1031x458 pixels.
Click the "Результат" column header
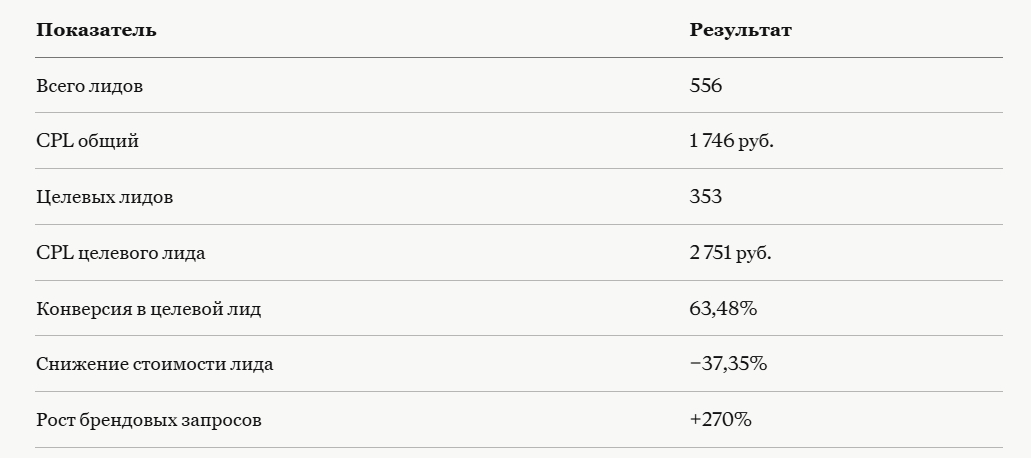tap(740, 30)
